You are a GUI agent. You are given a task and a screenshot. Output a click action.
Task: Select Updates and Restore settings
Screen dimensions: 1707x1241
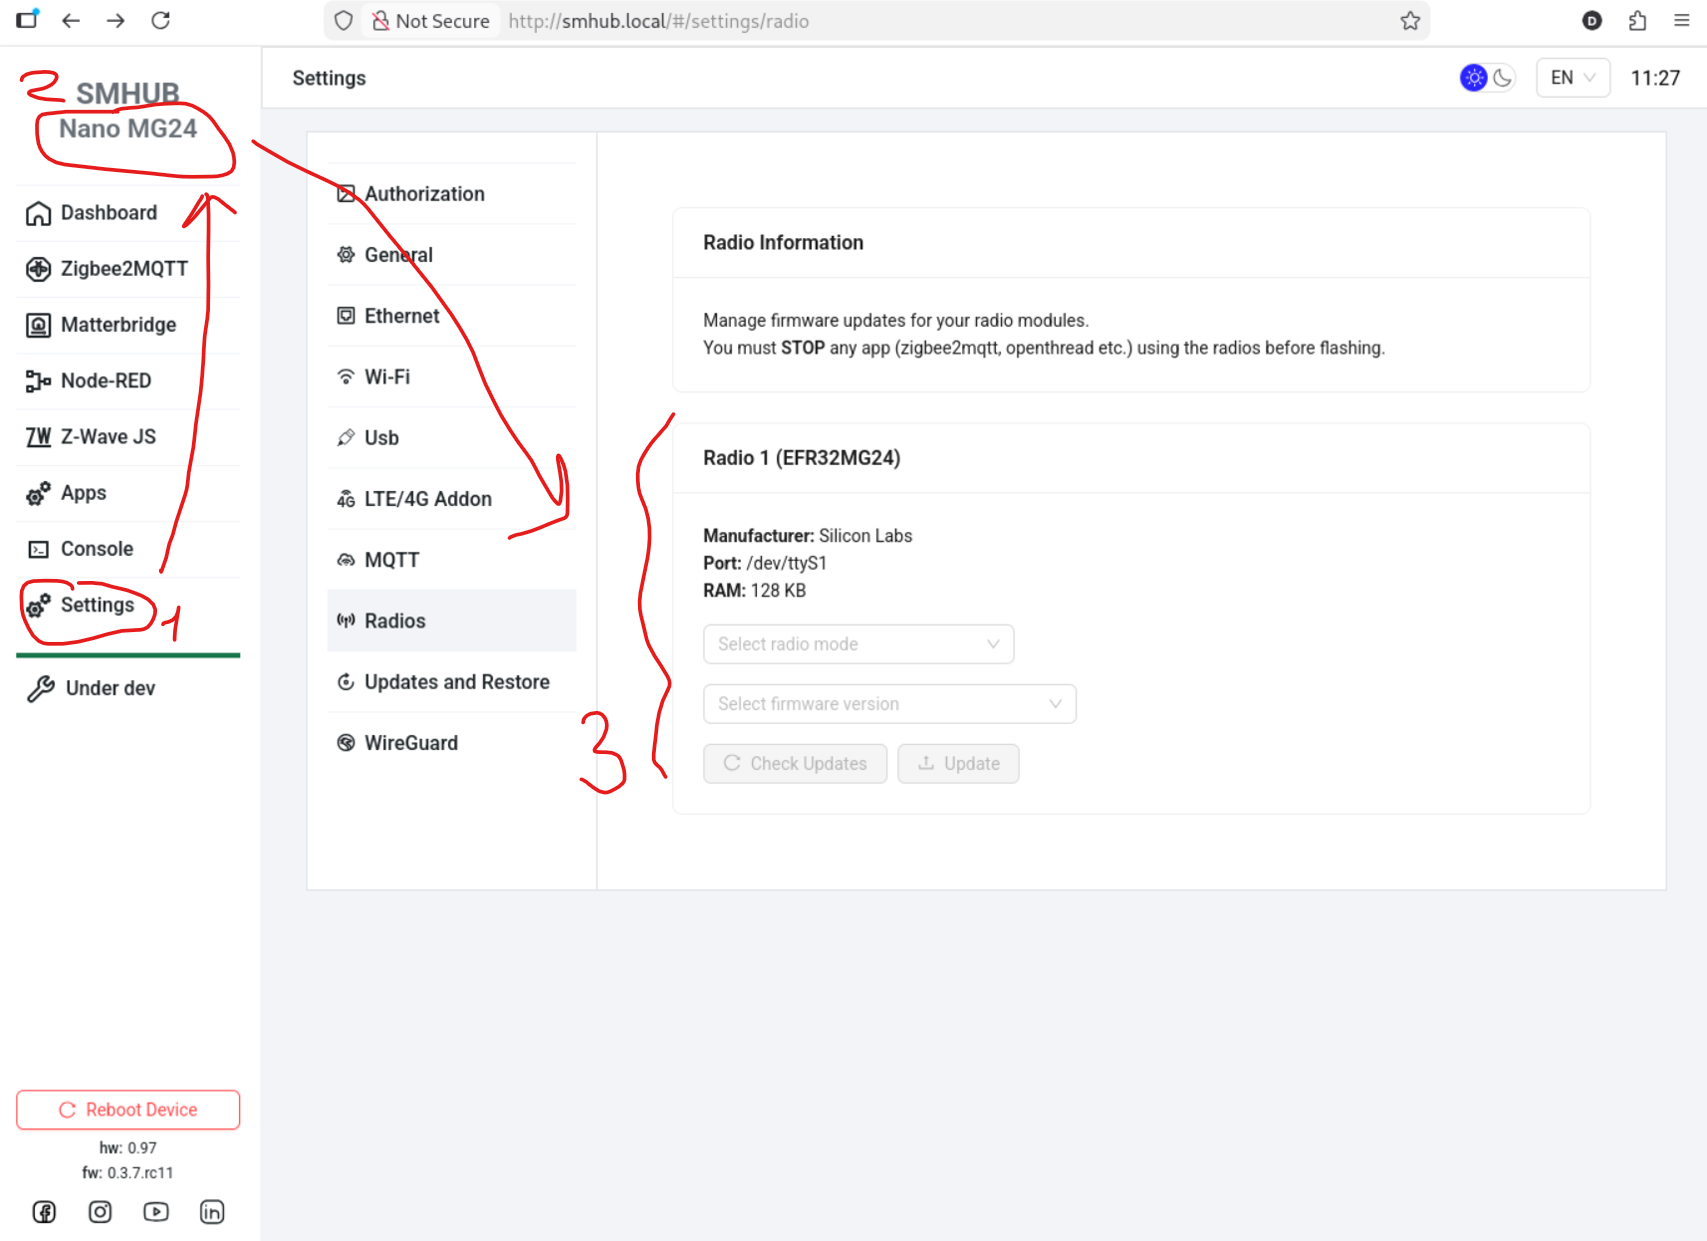456,682
